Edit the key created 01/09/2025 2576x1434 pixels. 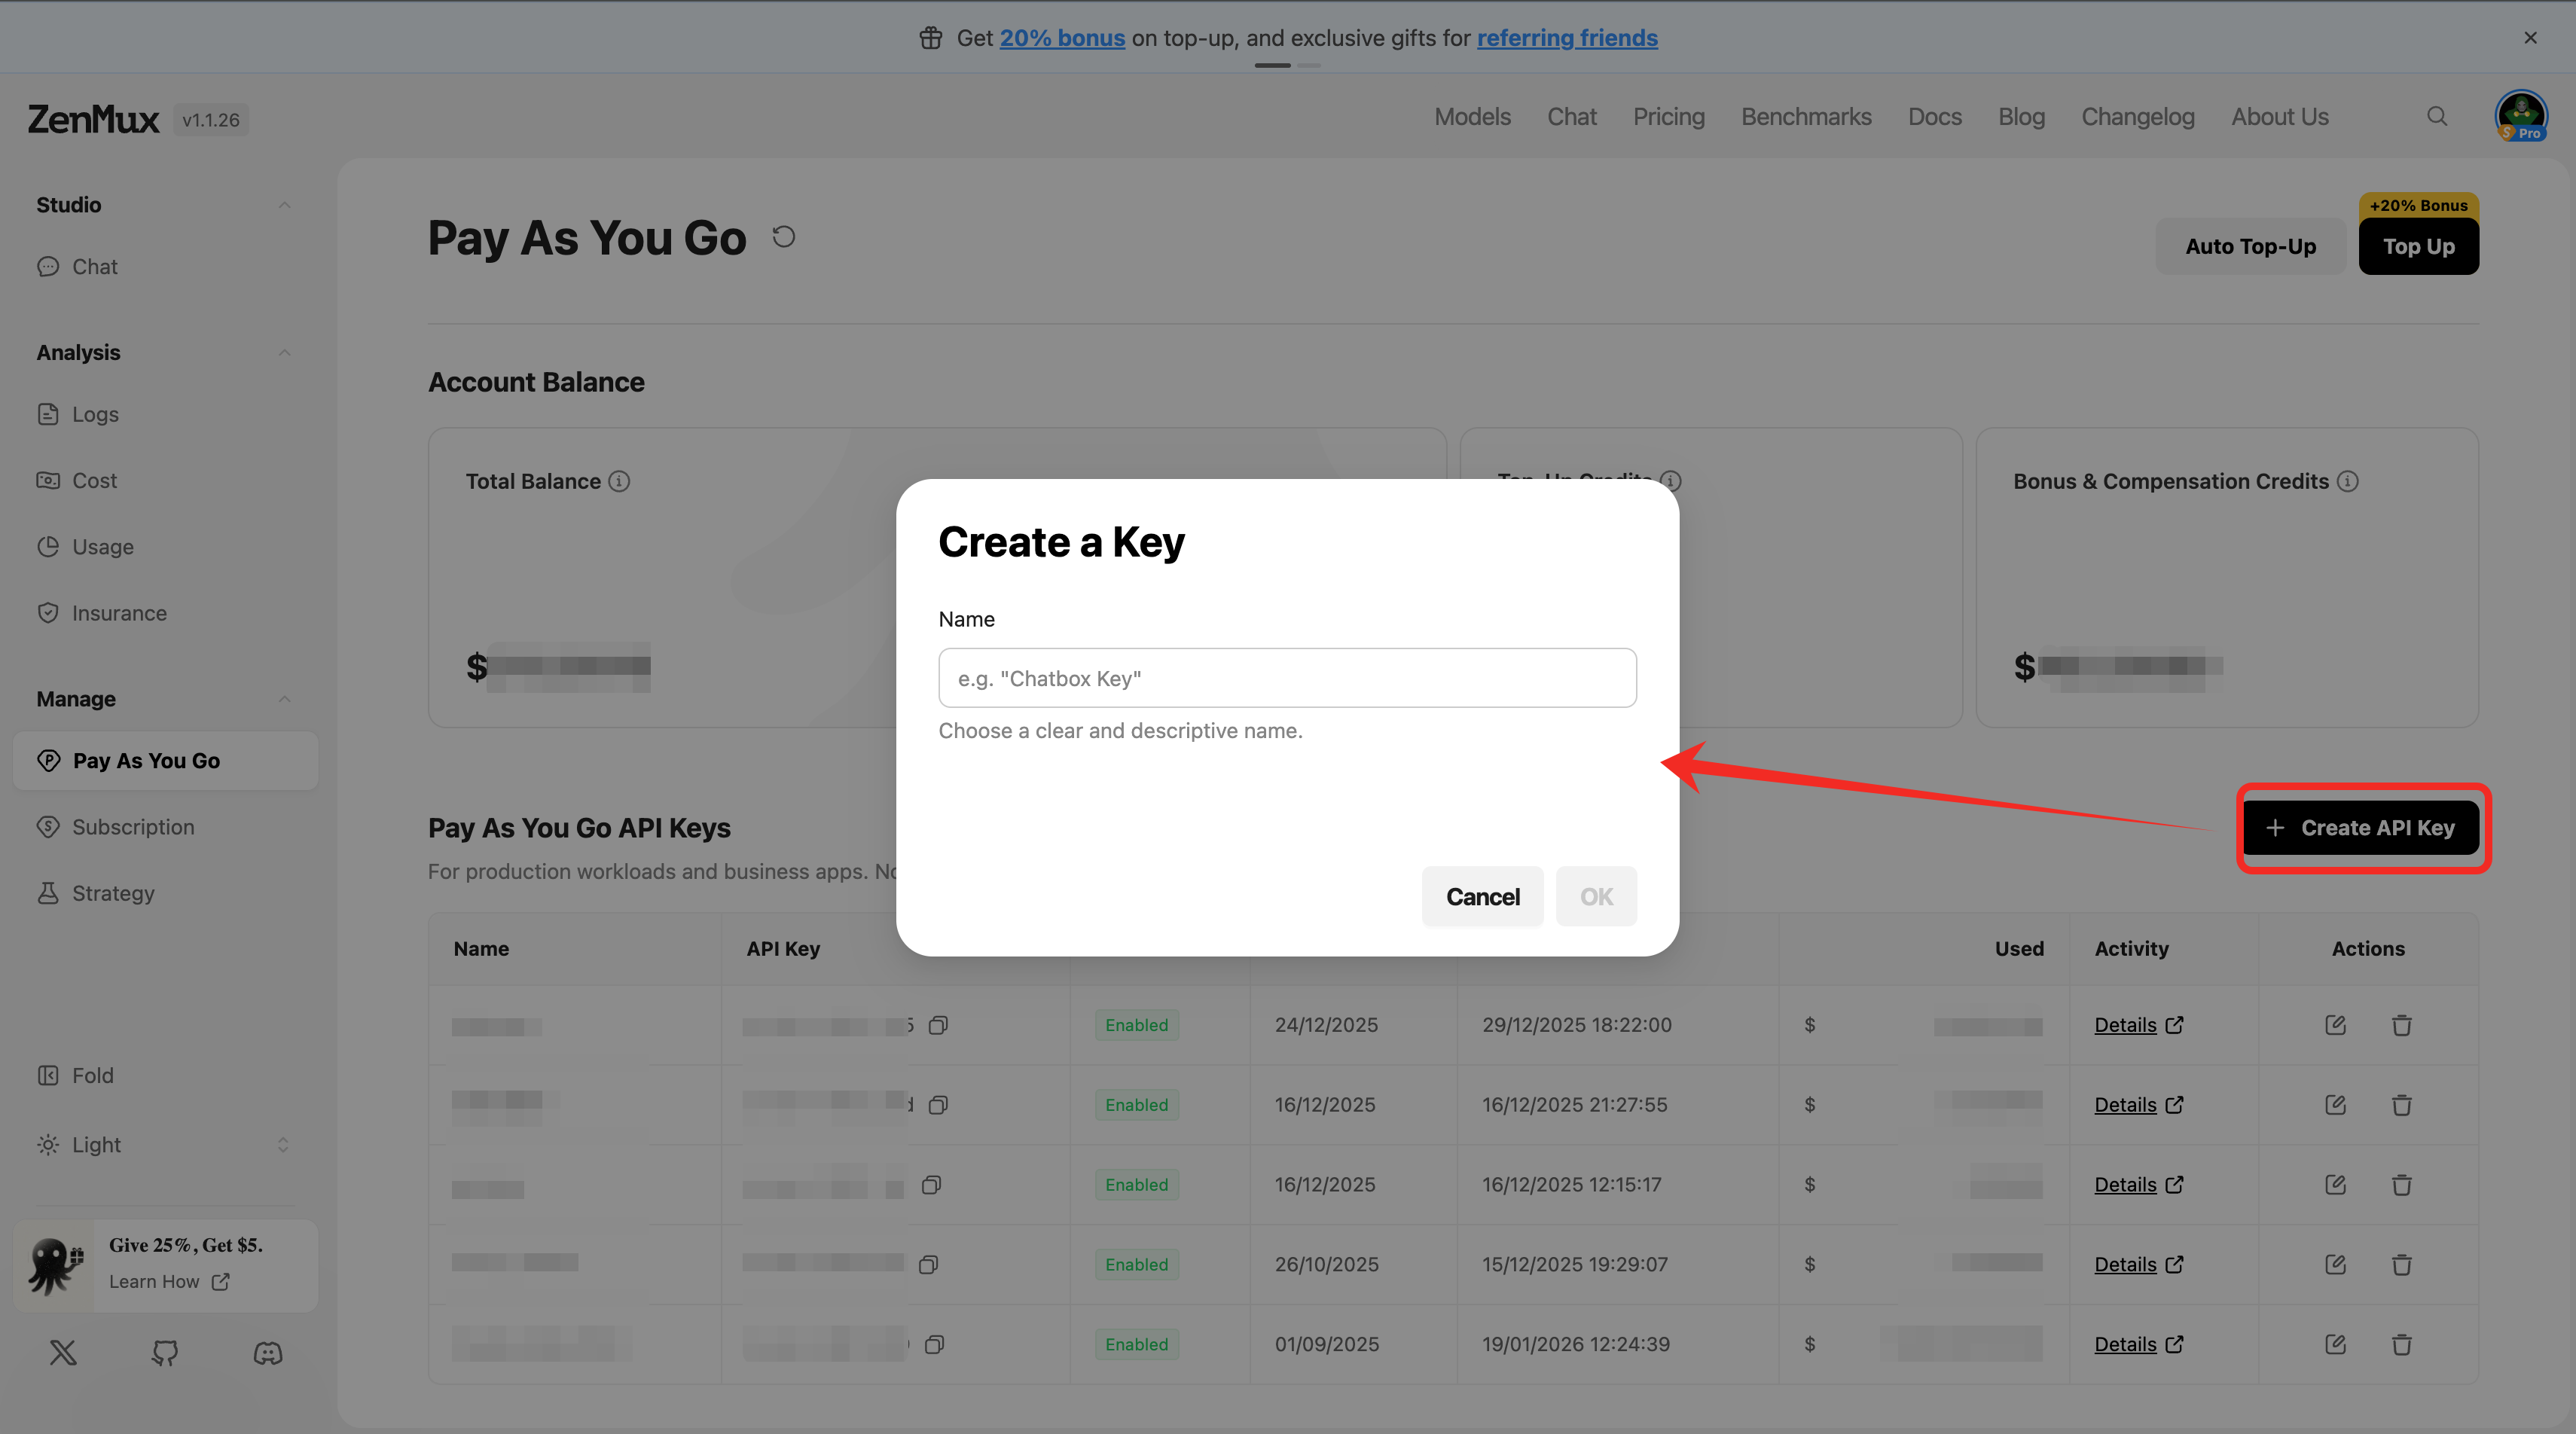tap(2335, 1345)
